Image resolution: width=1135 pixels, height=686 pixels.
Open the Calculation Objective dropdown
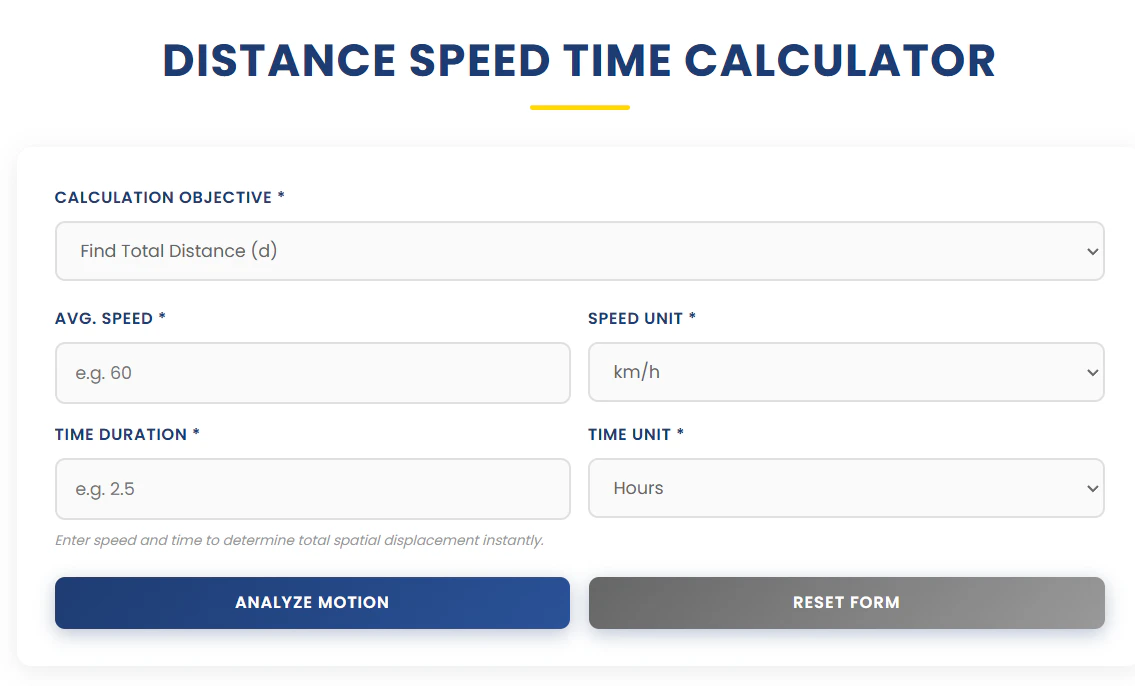click(x=580, y=251)
